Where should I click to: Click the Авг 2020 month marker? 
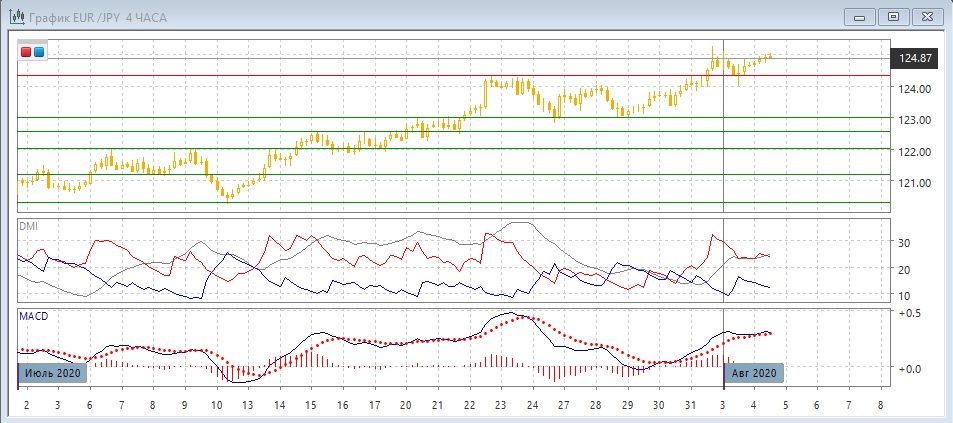(754, 373)
